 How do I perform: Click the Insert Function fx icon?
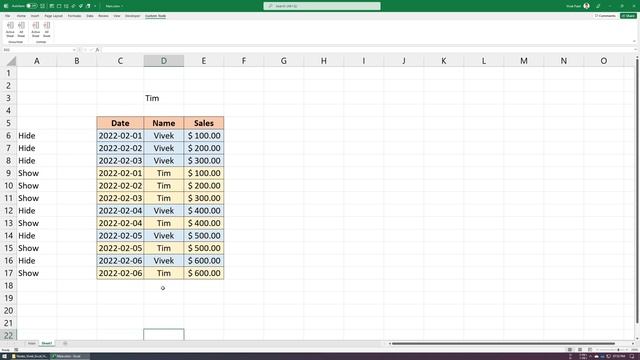tap(97, 50)
